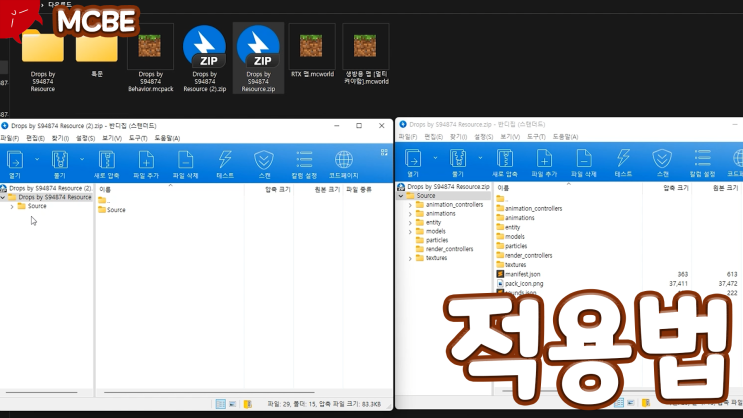Click horizontal scrollbar under the Resource (2).zip file list

pos(209,392)
